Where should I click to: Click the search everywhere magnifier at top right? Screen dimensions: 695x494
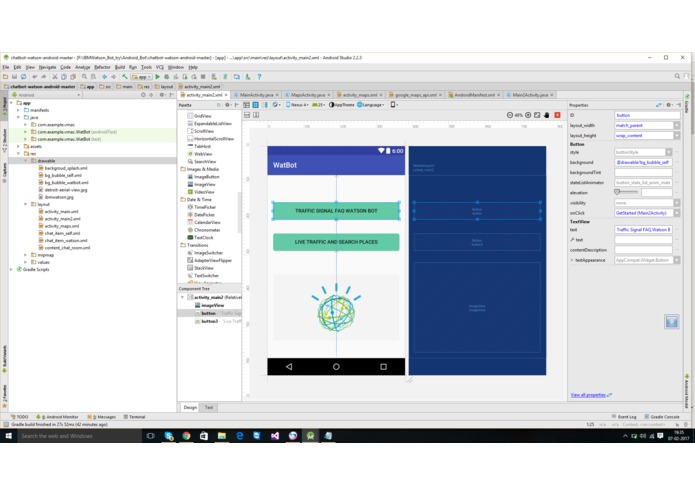click(x=677, y=76)
